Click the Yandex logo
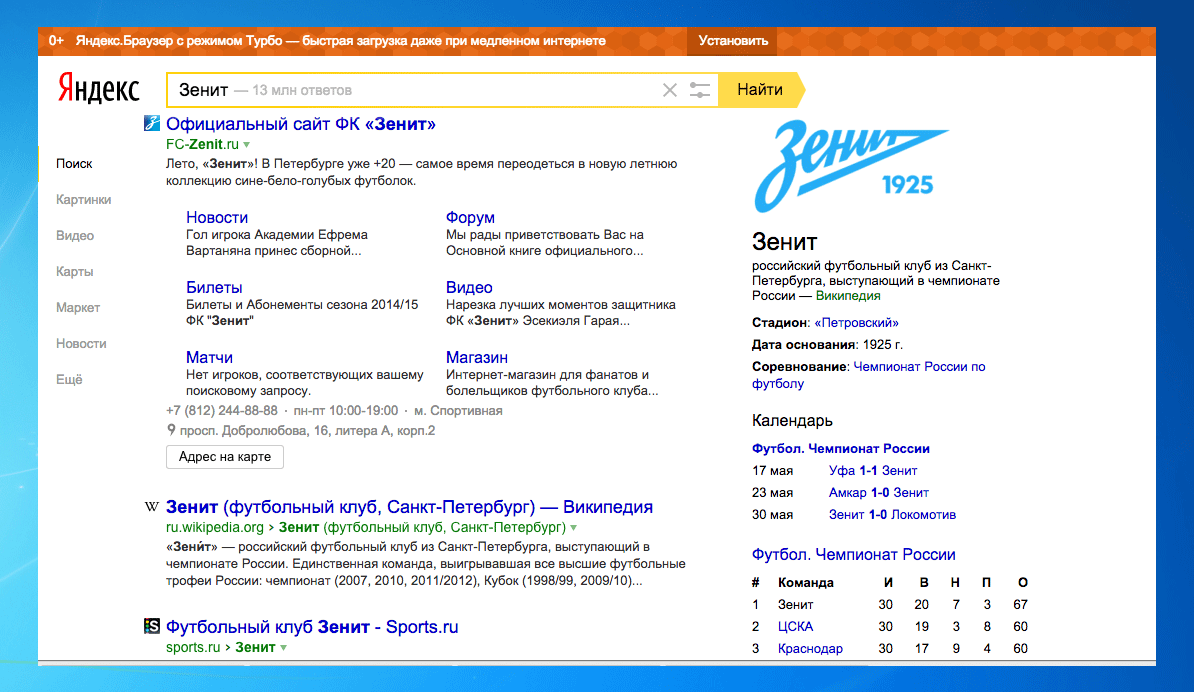 [x=99, y=89]
